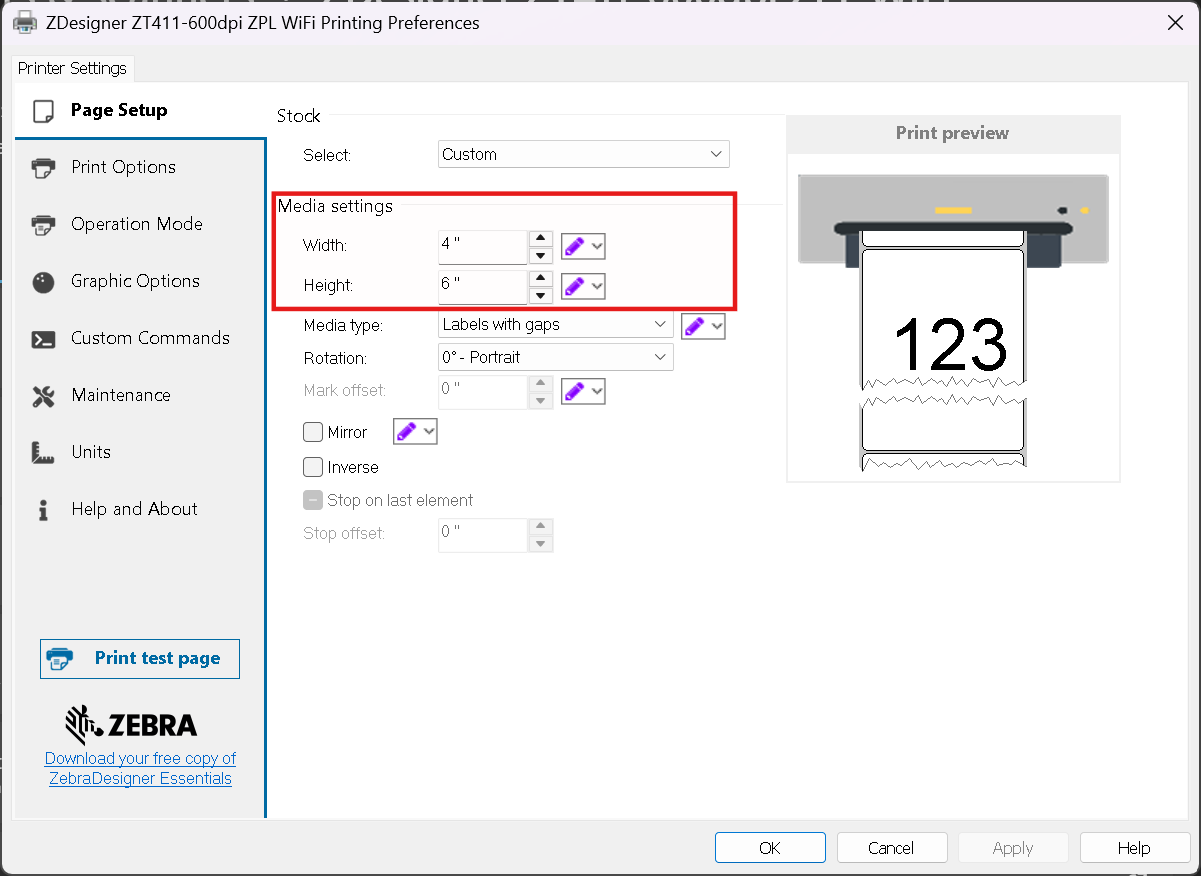Click the Help and About info icon
Viewport: 1201px width, 876px height.
point(43,510)
